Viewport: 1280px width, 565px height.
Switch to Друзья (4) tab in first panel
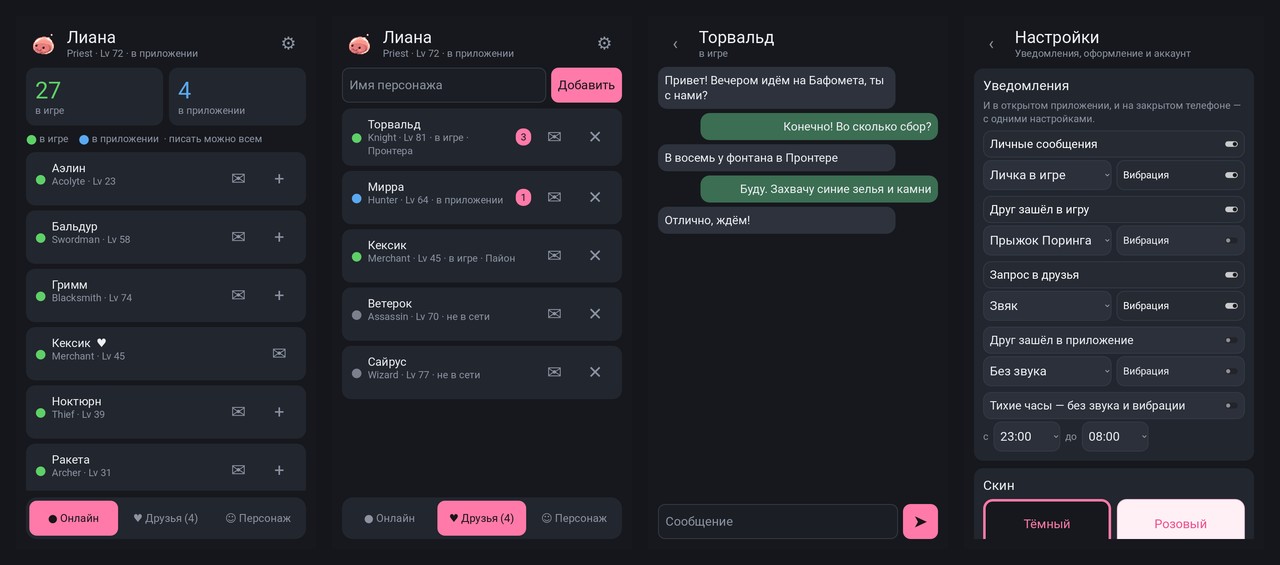point(165,518)
